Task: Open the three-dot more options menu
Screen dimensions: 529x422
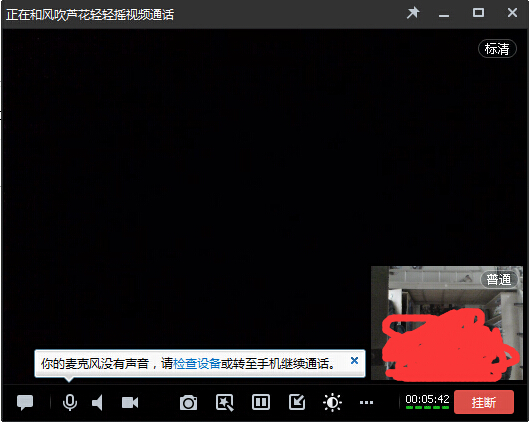Action: pos(366,402)
